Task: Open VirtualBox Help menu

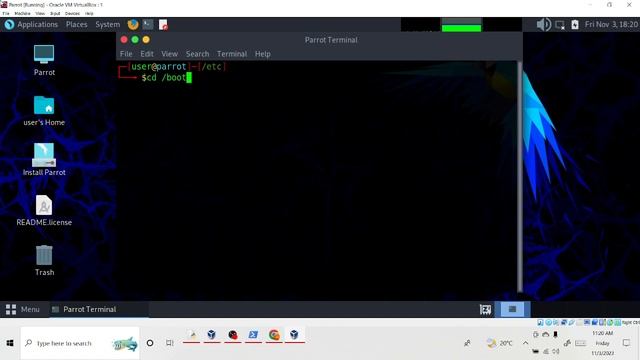Action: click(x=89, y=13)
